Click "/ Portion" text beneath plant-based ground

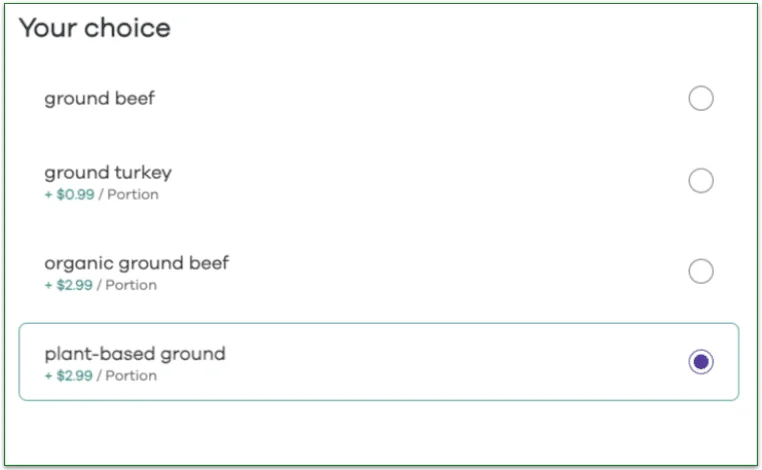click(128, 376)
